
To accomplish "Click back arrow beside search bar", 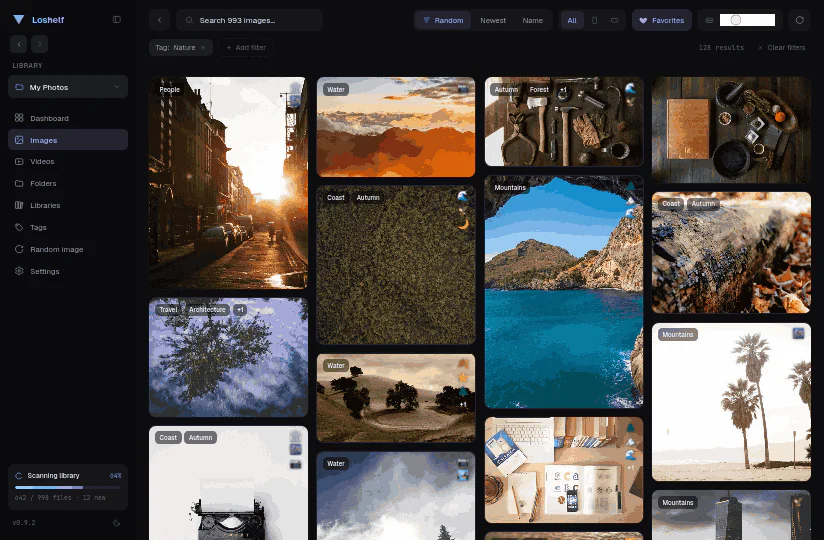I will pos(159,20).
